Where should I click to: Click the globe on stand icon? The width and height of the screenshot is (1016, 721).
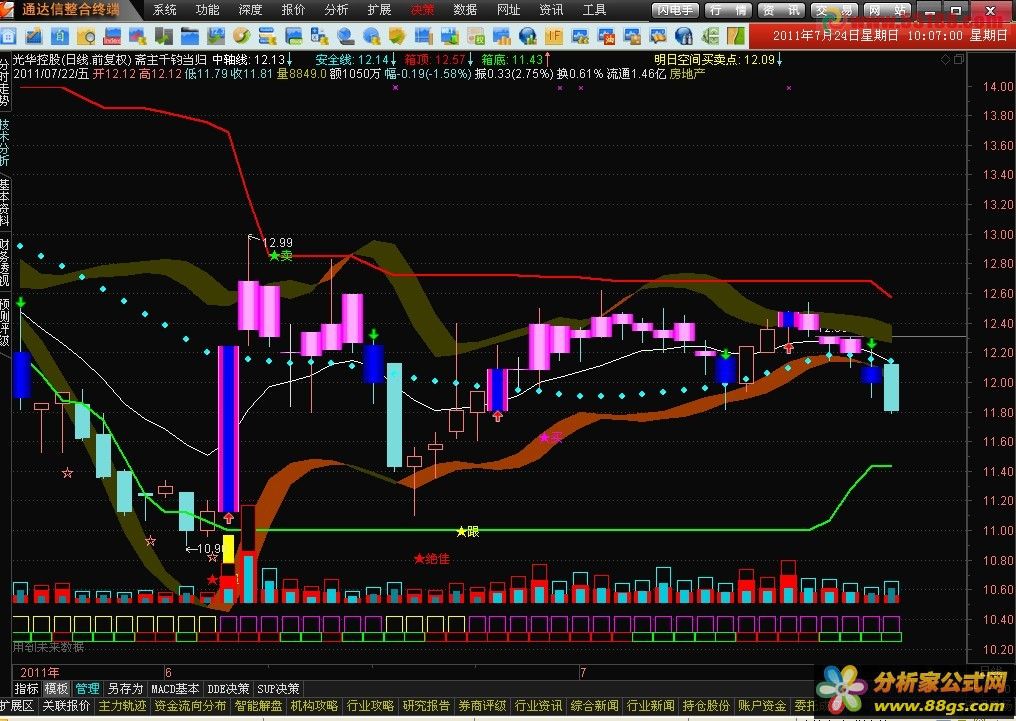[x=345, y=36]
